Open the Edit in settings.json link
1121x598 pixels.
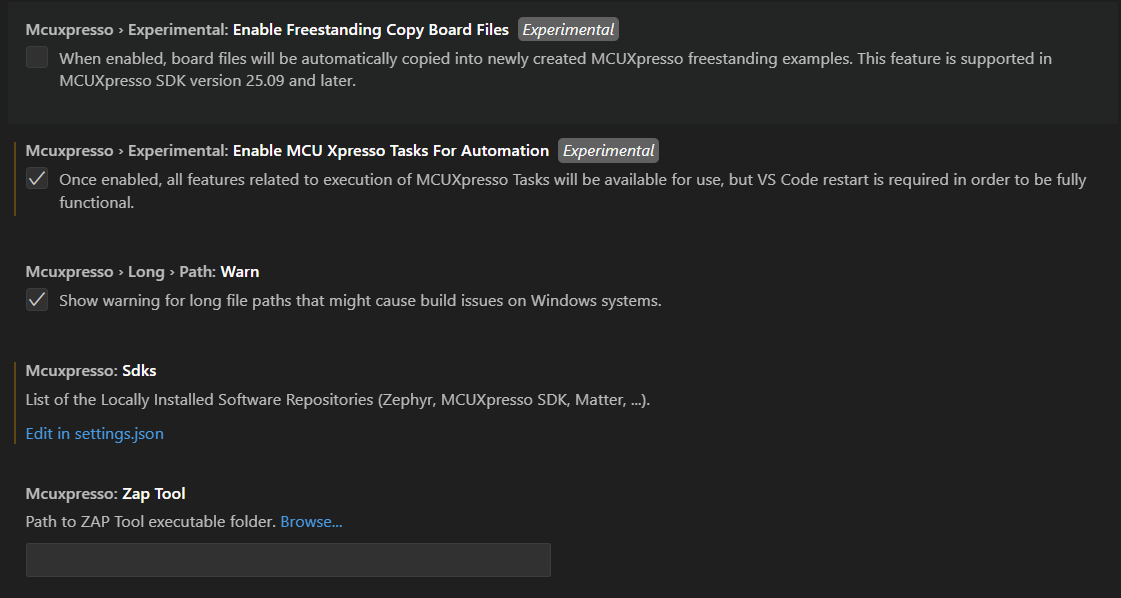[x=94, y=433]
